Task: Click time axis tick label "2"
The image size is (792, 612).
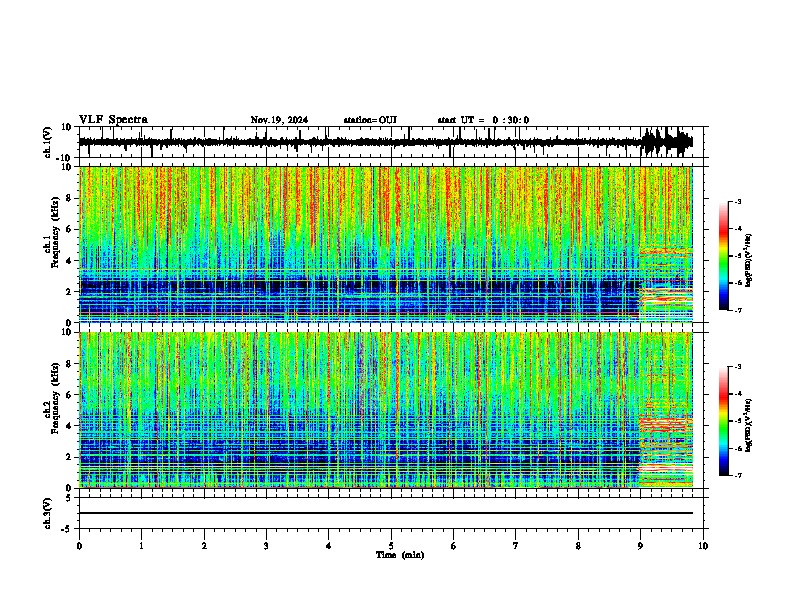Action: (204, 546)
